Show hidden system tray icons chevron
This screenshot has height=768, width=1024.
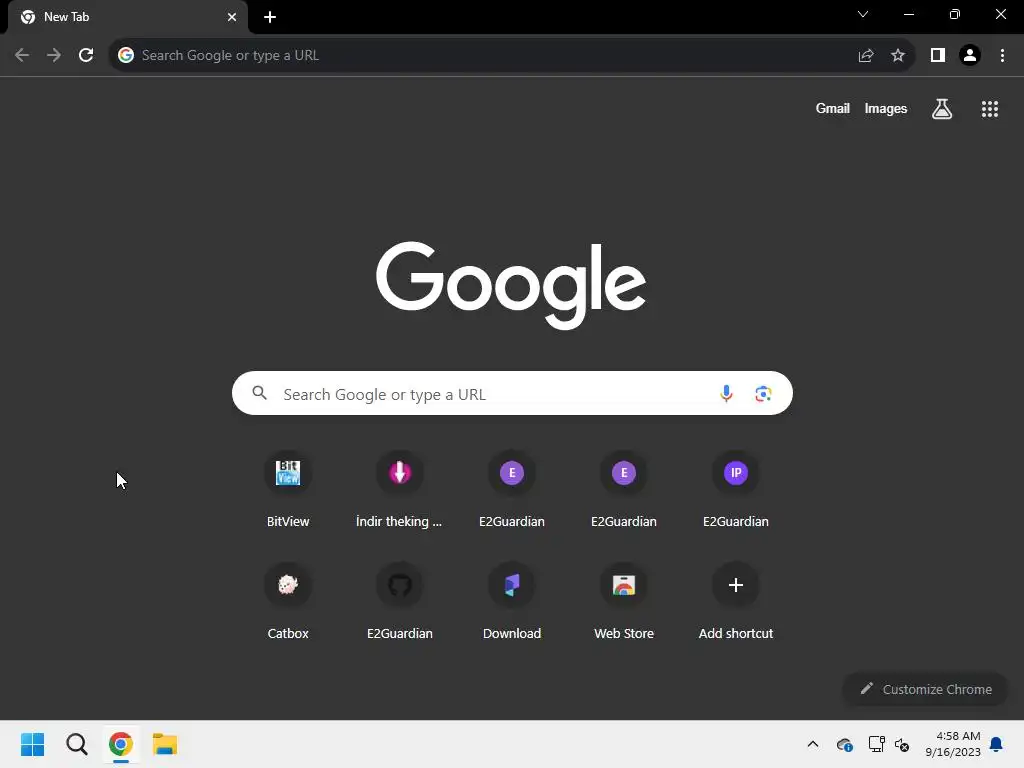click(813, 744)
